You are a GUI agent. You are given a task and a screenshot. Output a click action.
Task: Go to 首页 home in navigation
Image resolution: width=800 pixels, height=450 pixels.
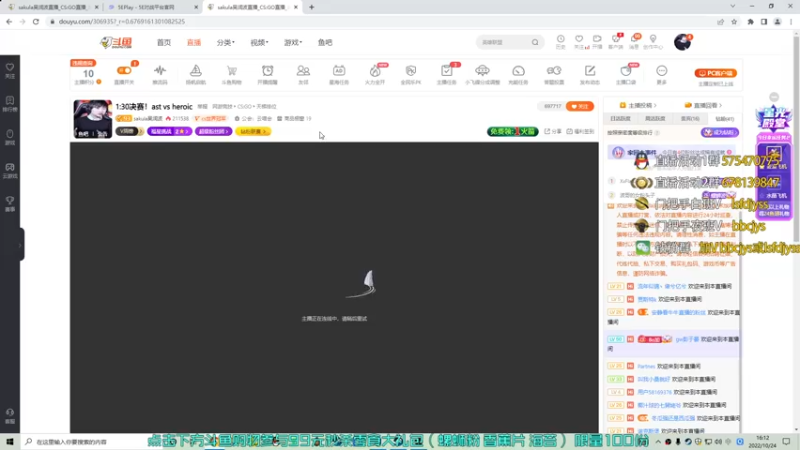pos(164,42)
